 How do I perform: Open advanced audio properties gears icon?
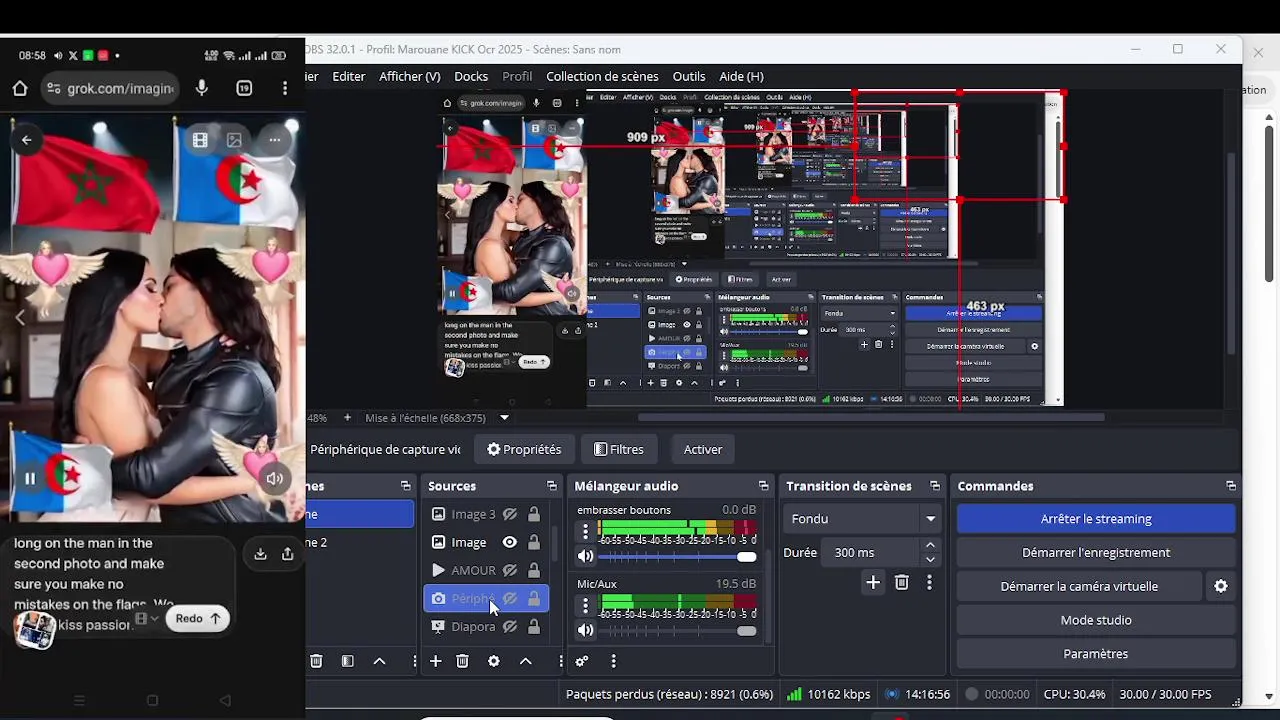pyautogui.click(x=582, y=661)
